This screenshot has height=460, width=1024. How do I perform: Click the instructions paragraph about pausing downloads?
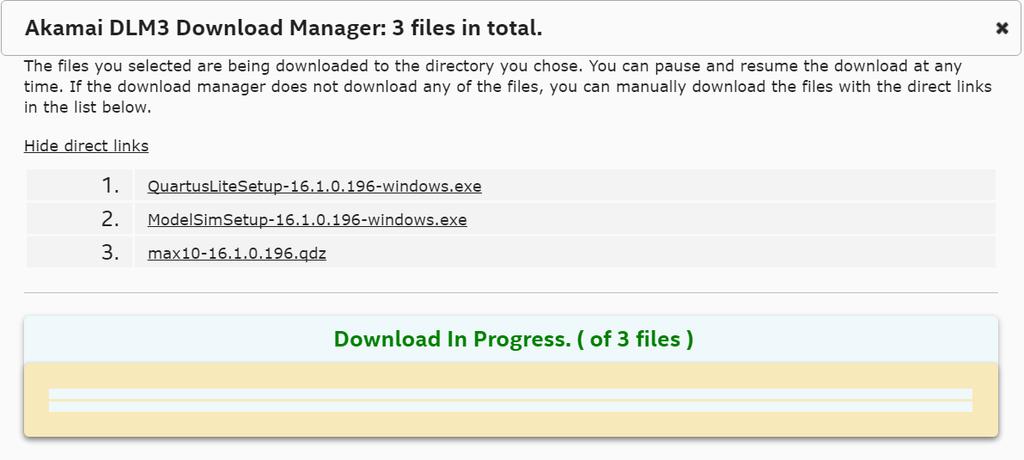[507, 87]
